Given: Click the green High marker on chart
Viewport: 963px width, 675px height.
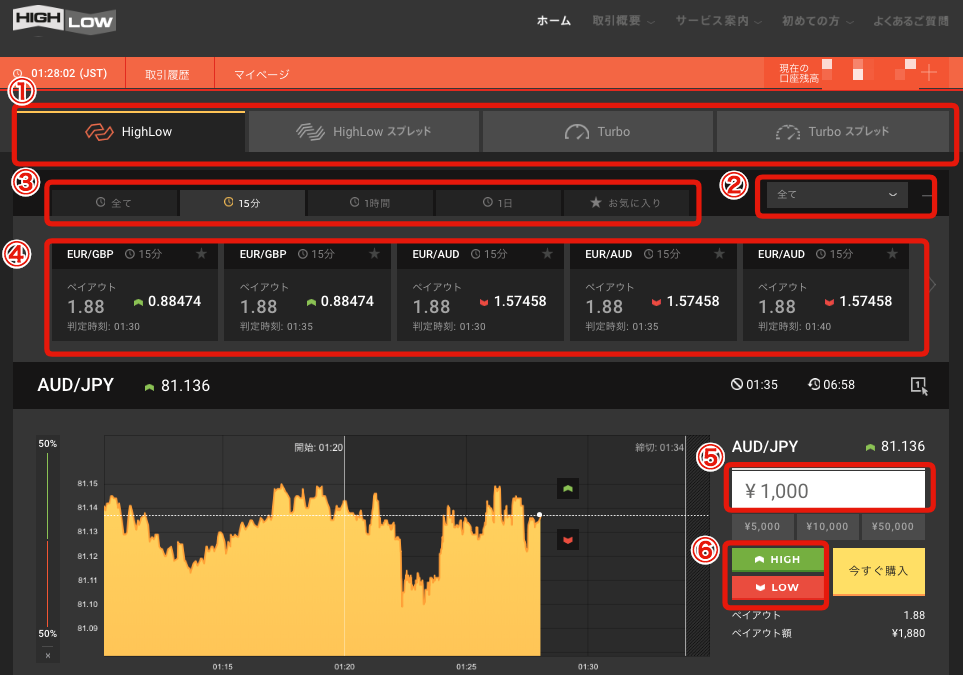Looking at the screenshot, I should 568,489.
